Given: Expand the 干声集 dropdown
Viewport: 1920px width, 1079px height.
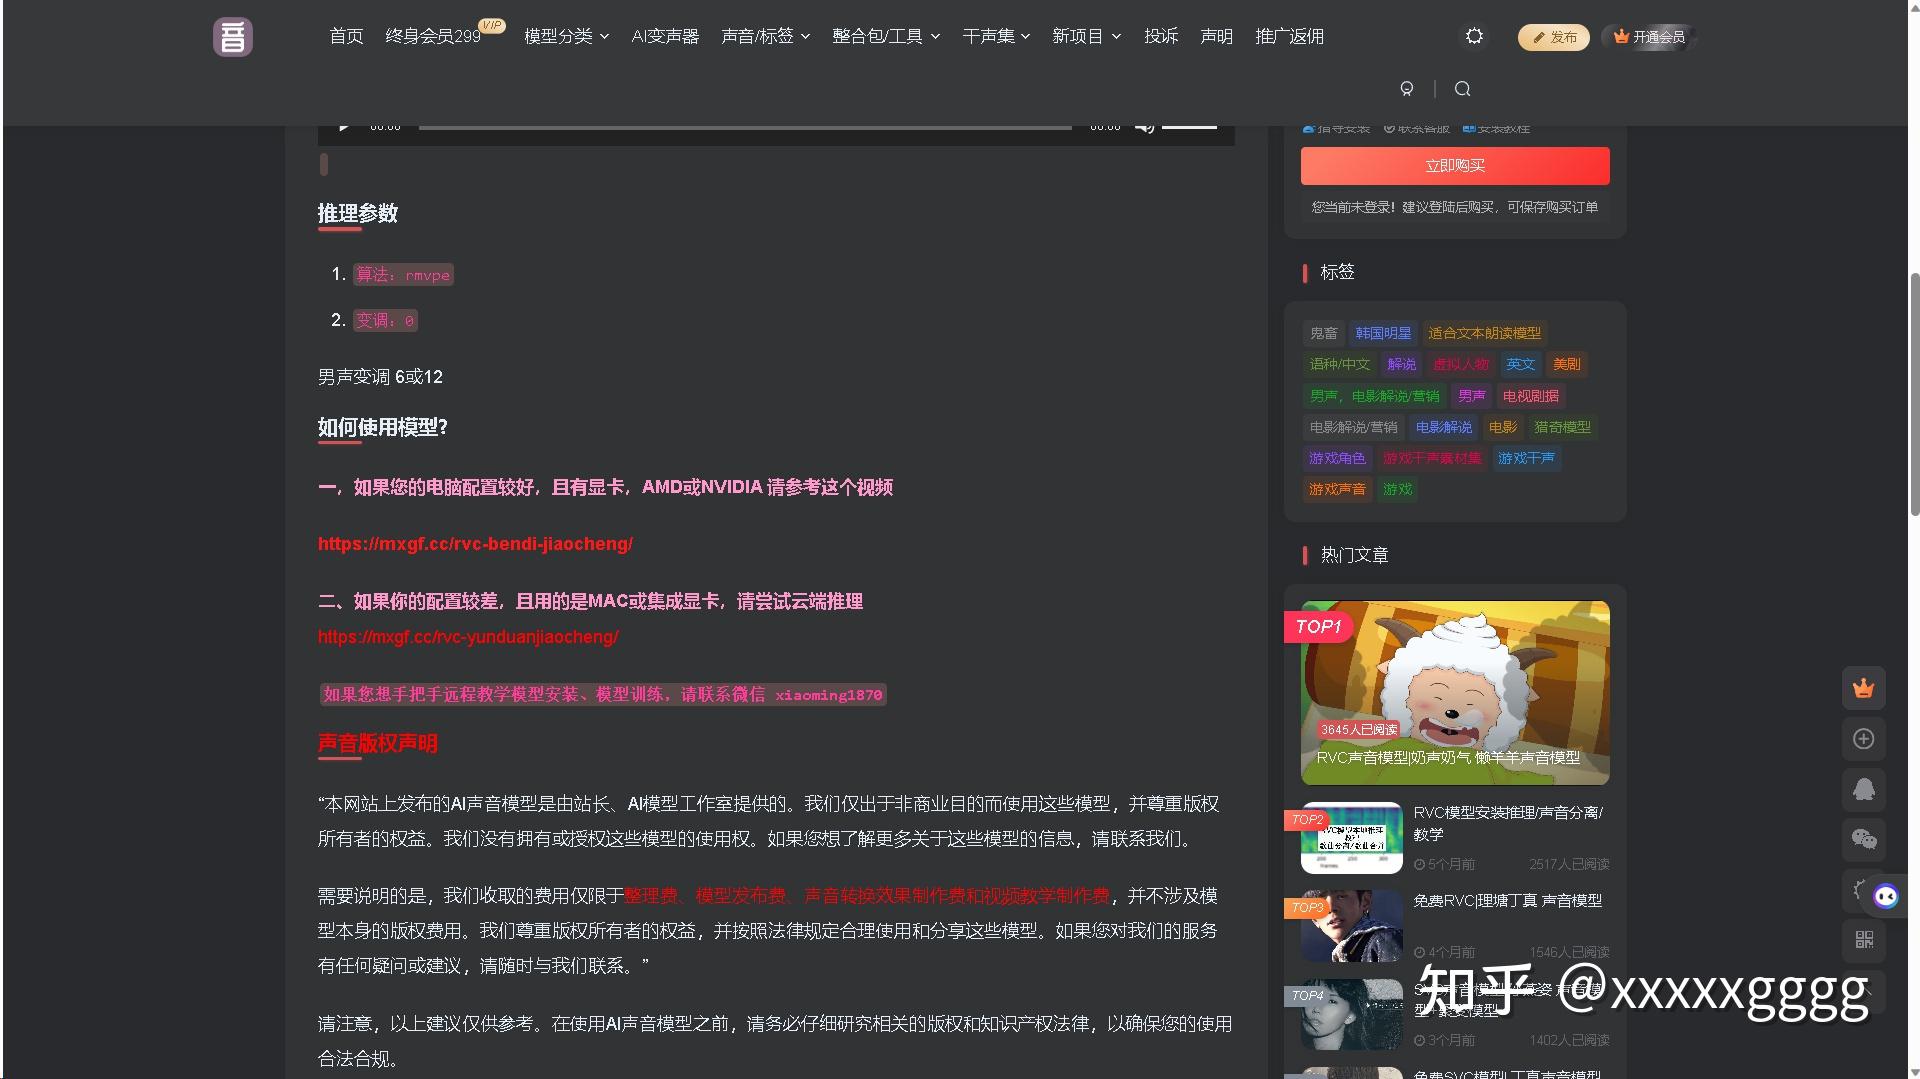Looking at the screenshot, I should coord(995,36).
